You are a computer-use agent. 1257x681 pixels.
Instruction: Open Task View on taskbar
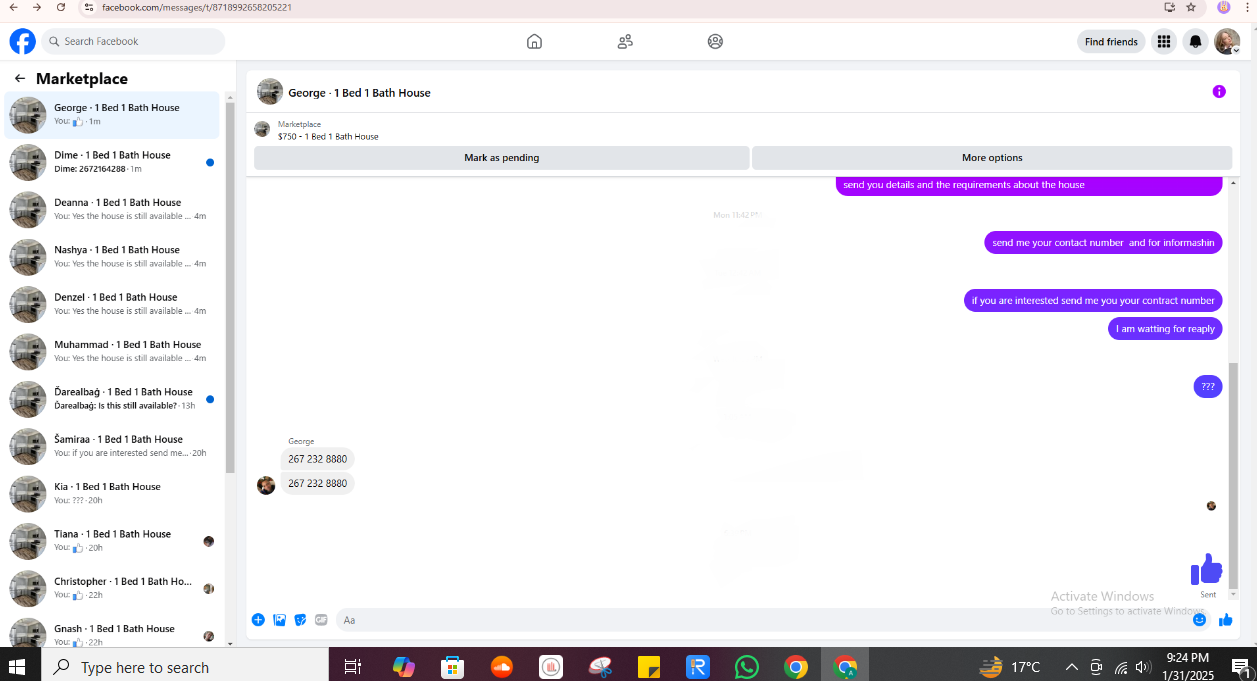pos(352,666)
